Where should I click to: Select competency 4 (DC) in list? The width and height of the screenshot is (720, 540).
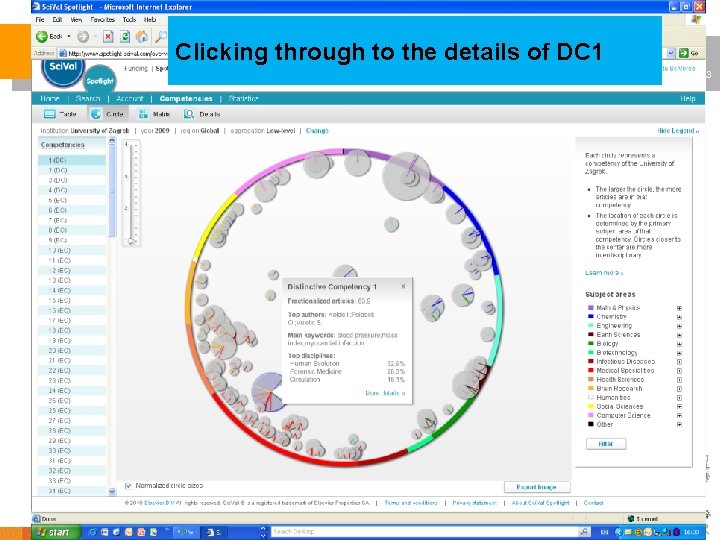click(72, 190)
